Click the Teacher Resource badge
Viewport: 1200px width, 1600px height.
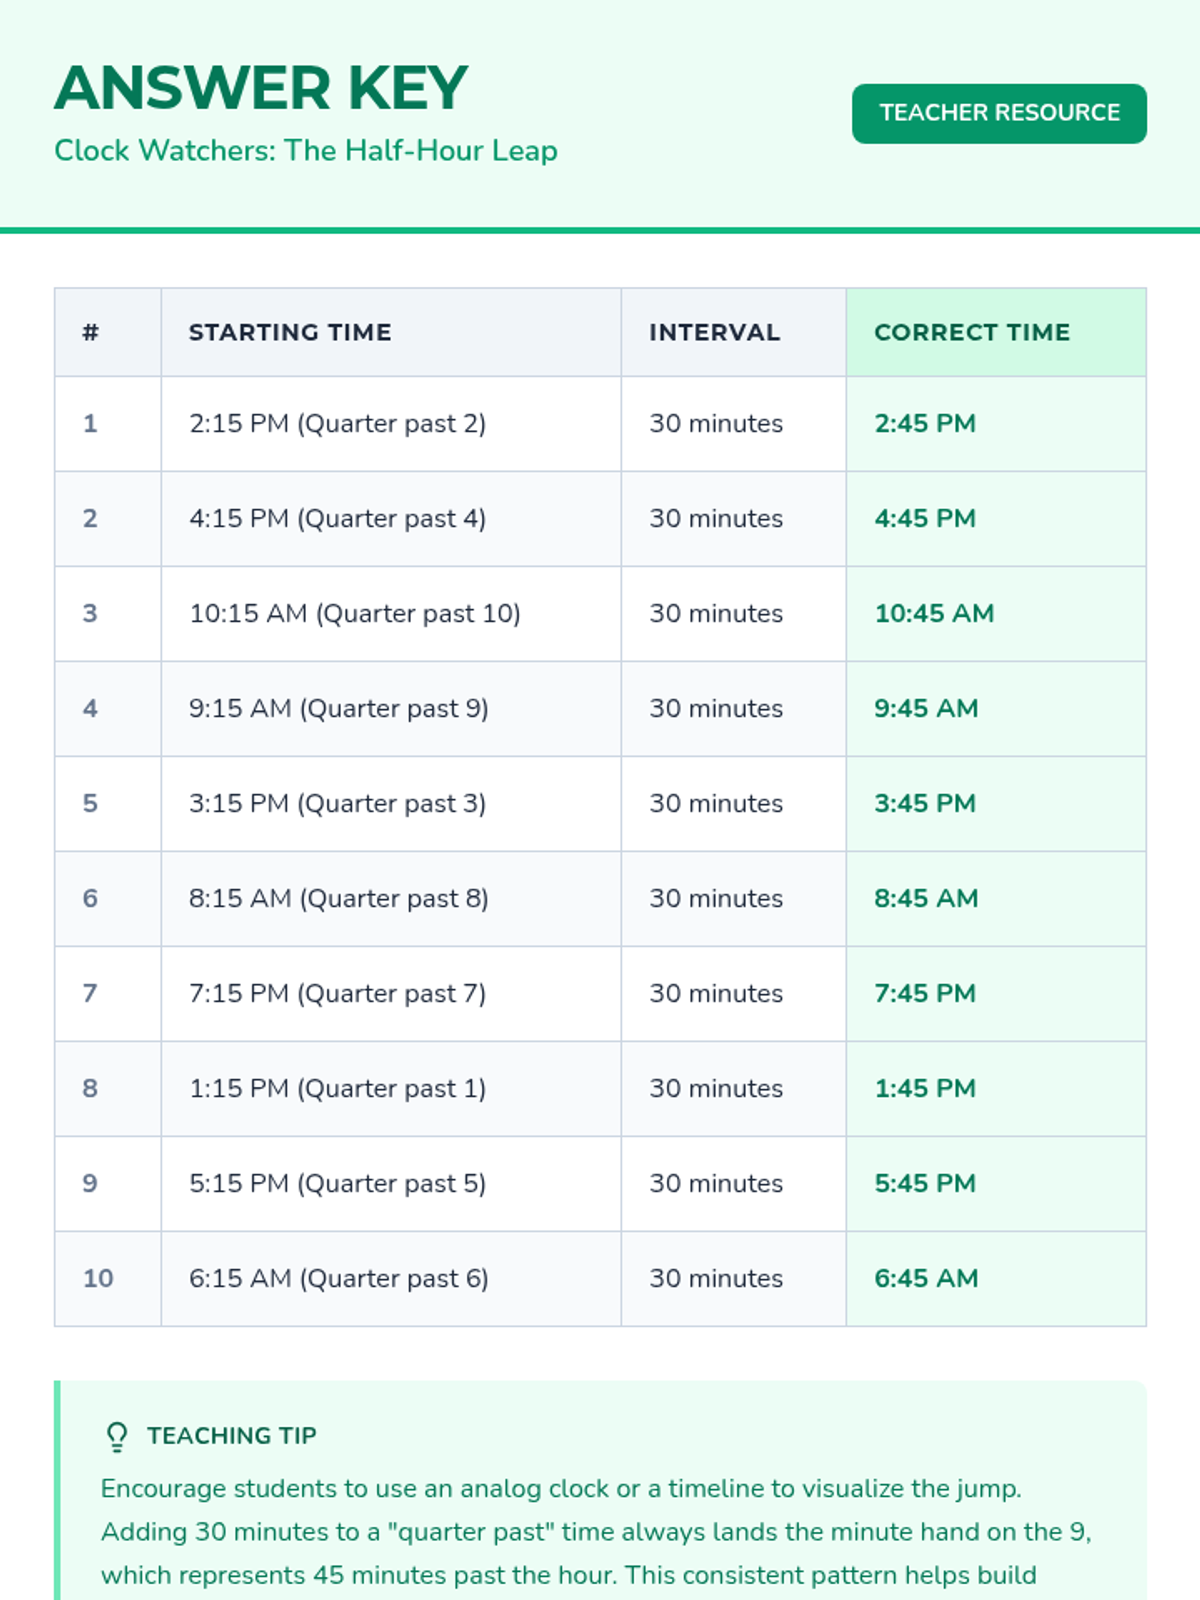pos(998,113)
